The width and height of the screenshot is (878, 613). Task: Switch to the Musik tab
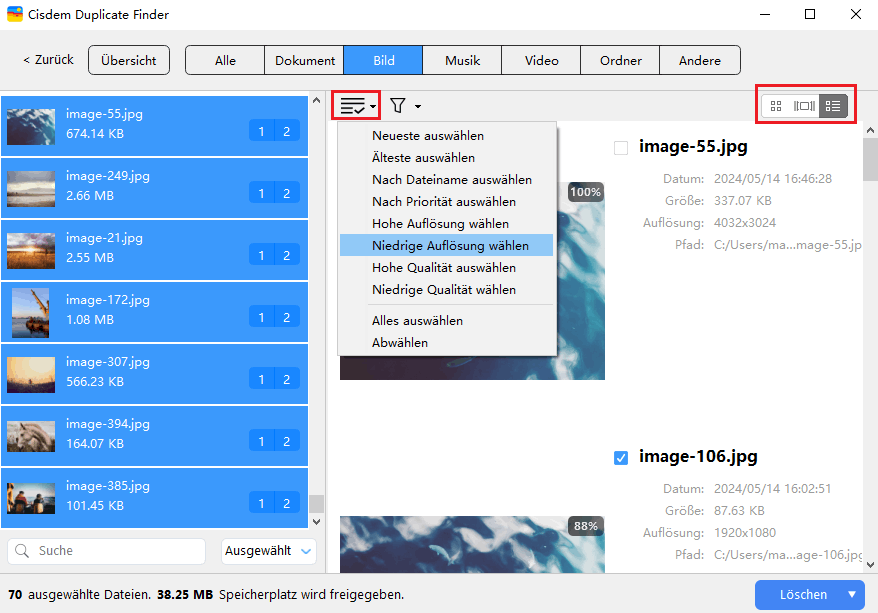click(x=461, y=60)
